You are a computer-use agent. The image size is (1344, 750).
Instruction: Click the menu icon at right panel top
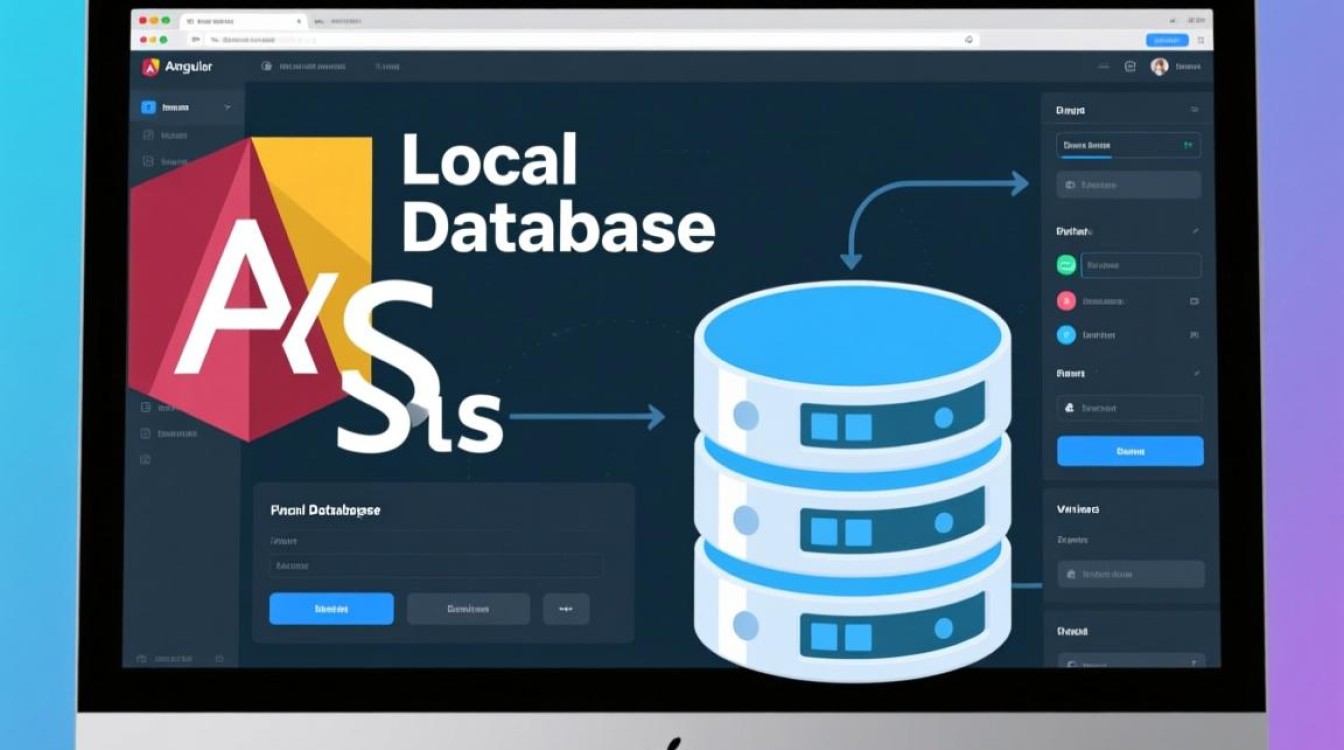(1193, 110)
